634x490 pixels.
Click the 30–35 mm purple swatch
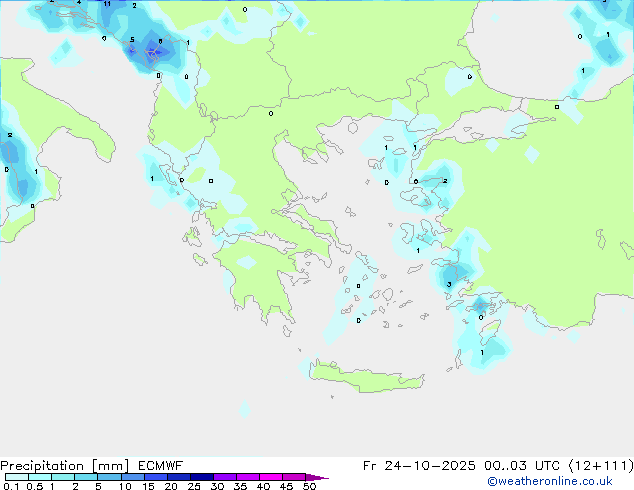point(224,477)
